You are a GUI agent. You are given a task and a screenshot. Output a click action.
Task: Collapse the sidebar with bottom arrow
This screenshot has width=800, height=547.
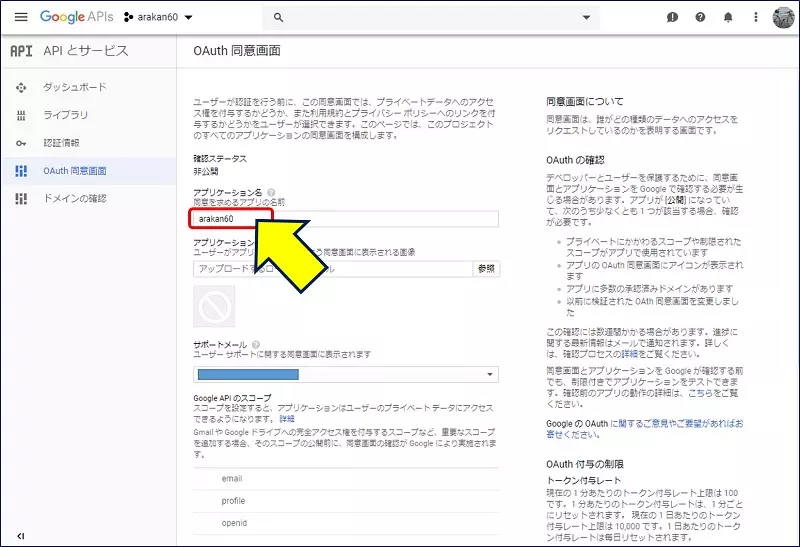click(20, 536)
